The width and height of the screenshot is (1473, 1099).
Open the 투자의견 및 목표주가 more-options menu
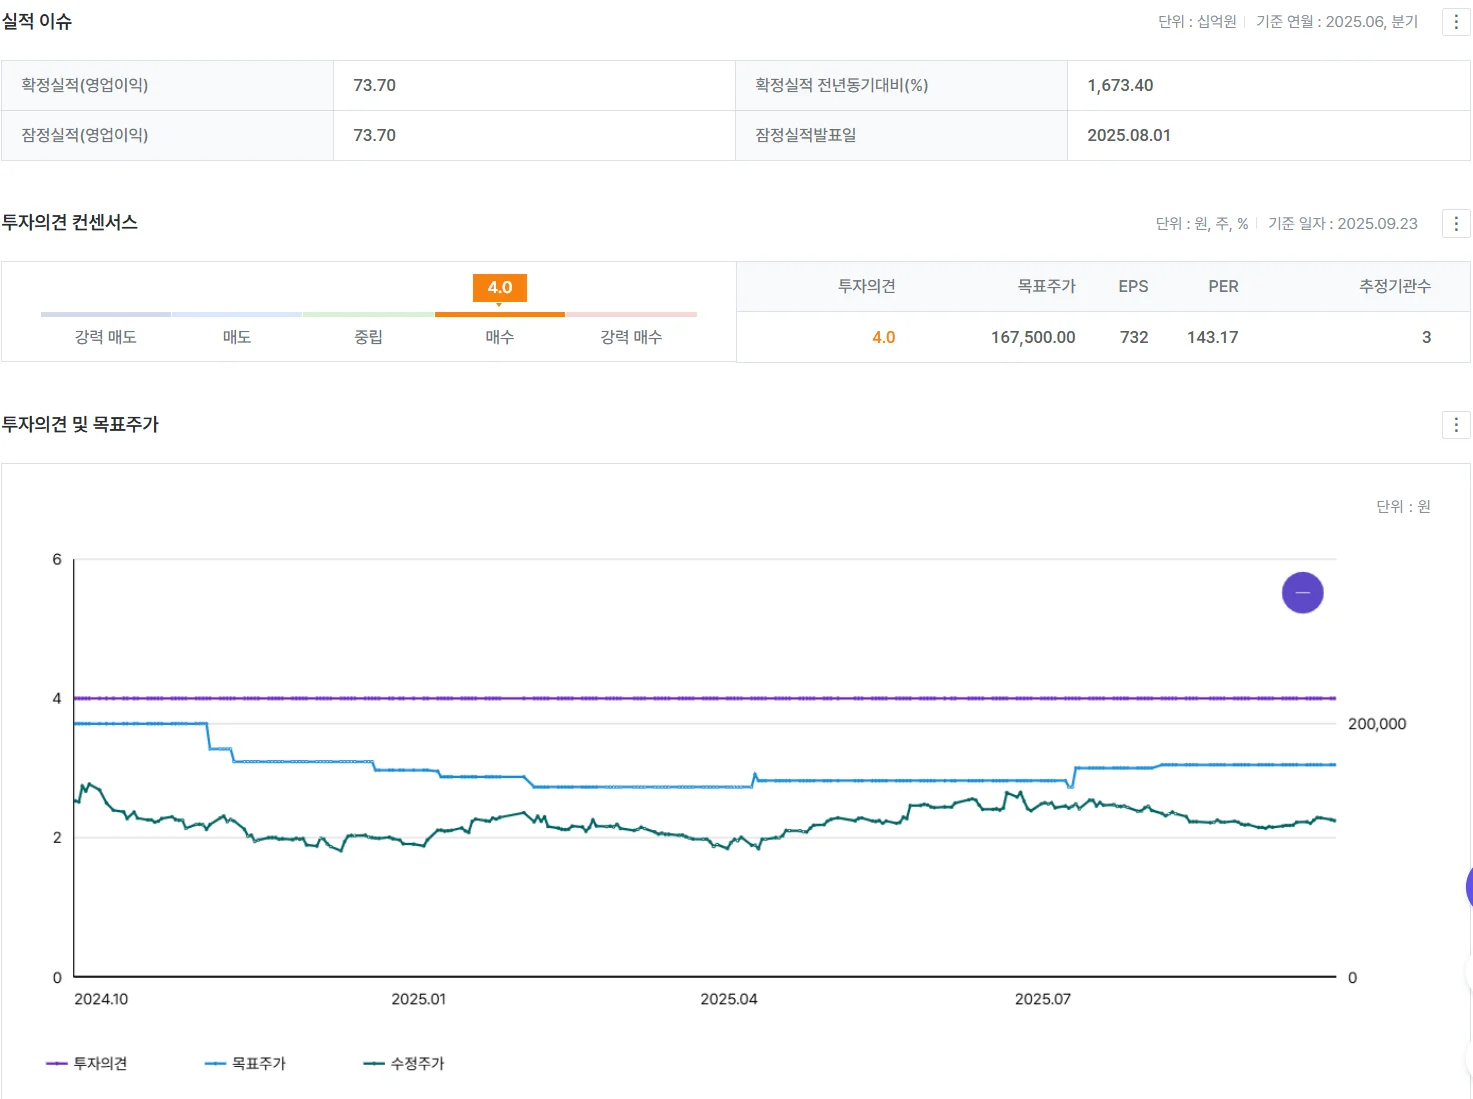(1455, 425)
